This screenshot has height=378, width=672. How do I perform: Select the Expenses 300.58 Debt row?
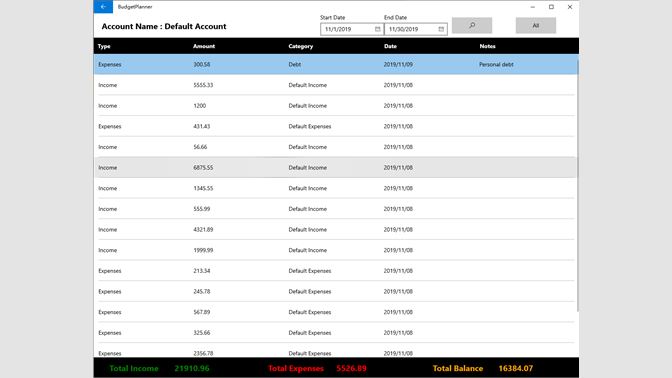point(336,64)
